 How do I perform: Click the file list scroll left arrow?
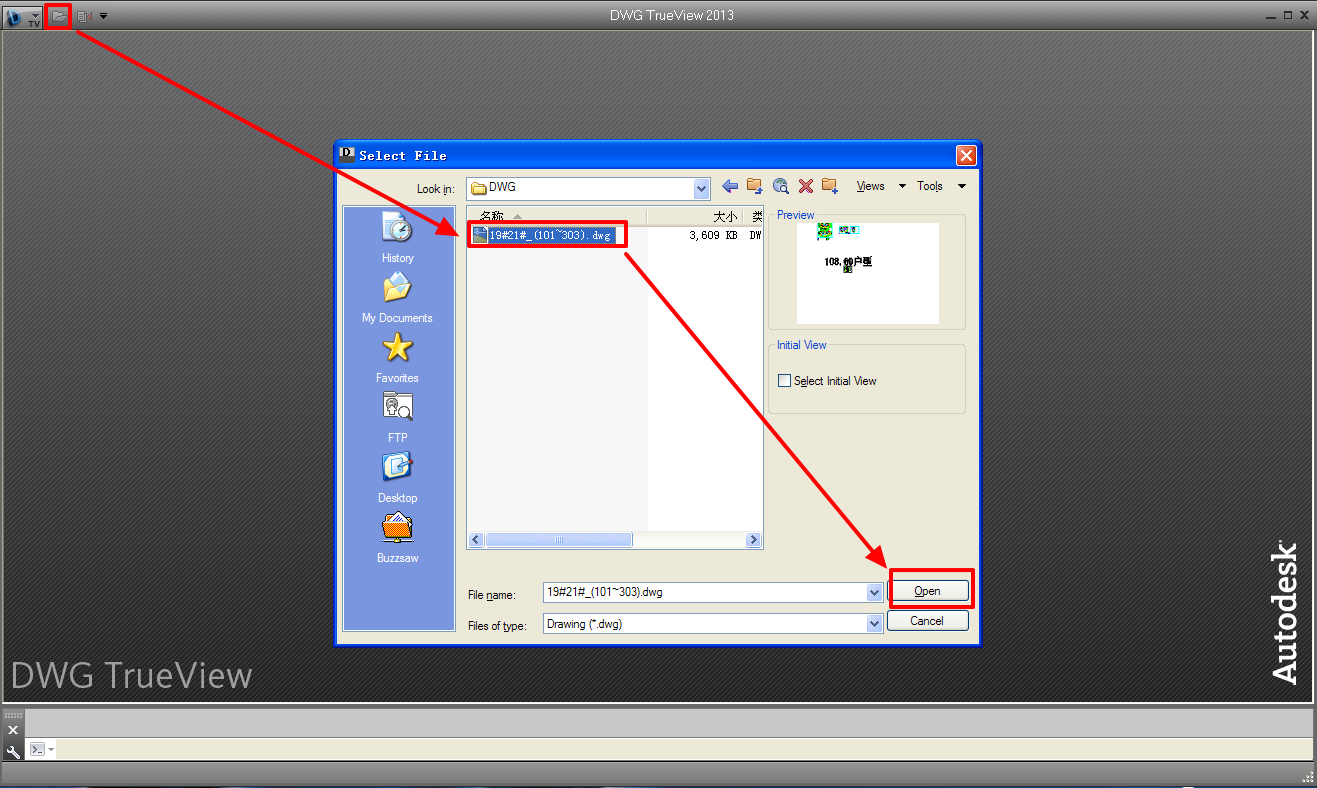pyautogui.click(x=476, y=540)
